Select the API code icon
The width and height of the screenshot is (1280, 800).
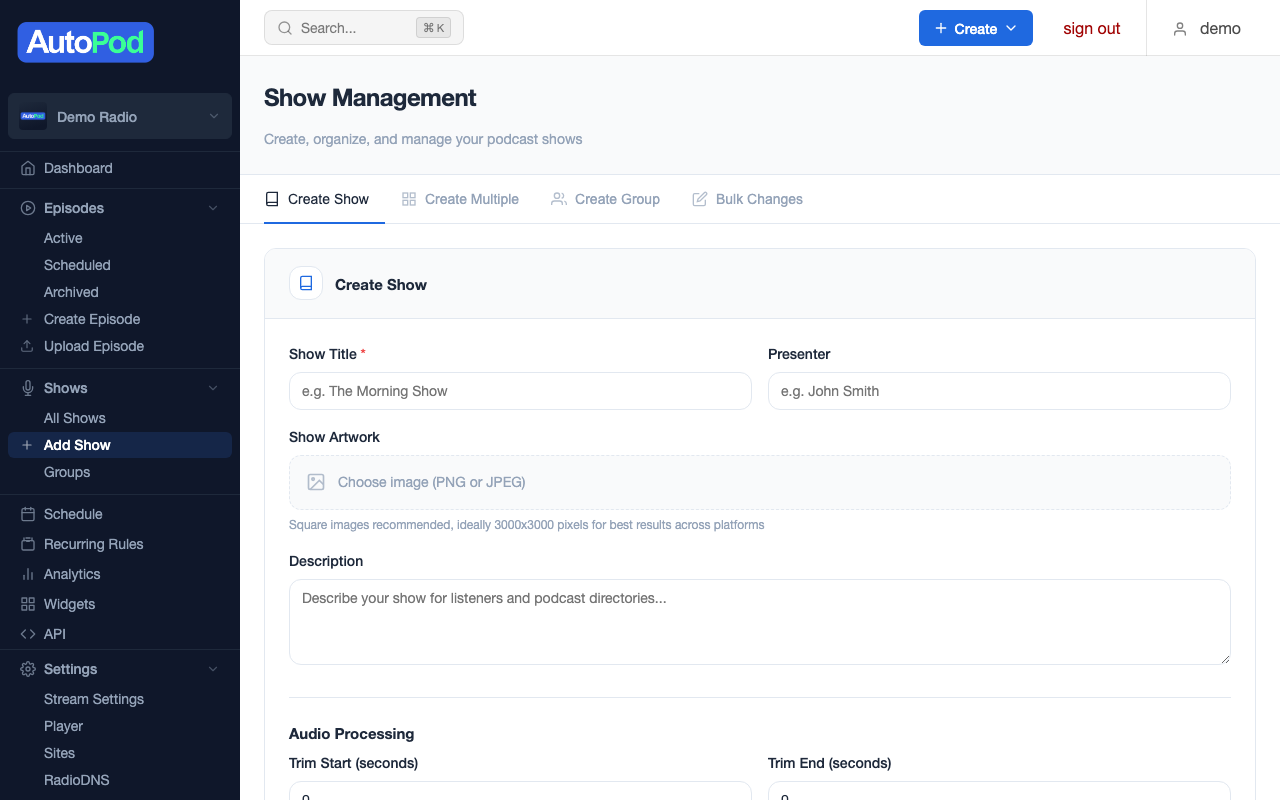click(27, 634)
